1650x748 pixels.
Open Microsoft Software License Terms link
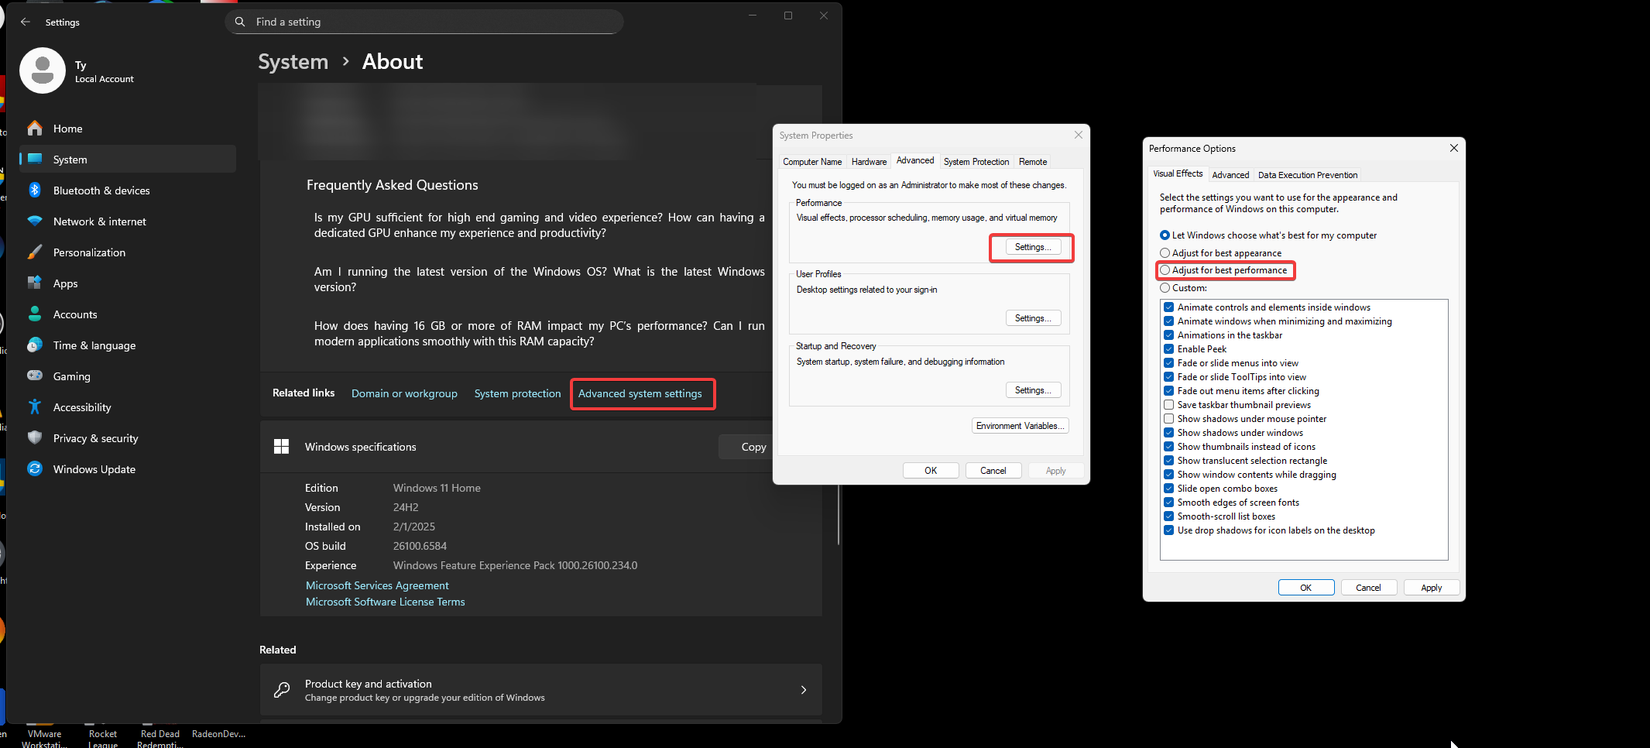pyautogui.click(x=385, y=602)
